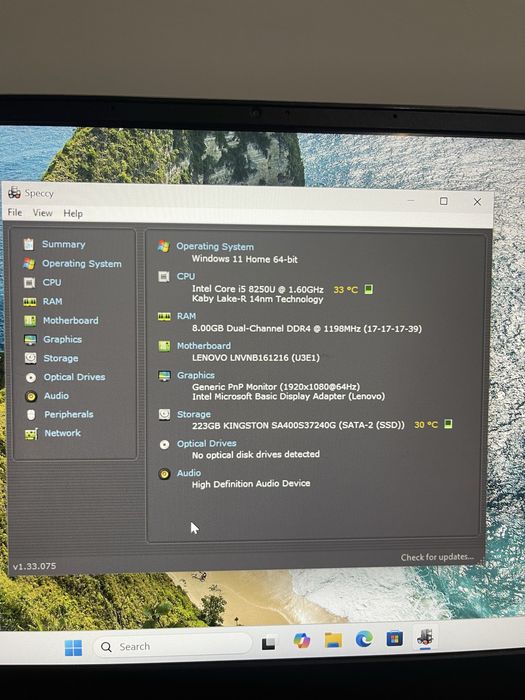Click board icon beside Motherboard heading in summary
Image resolution: width=525 pixels, height=700 pixels.
[x=164, y=346]
